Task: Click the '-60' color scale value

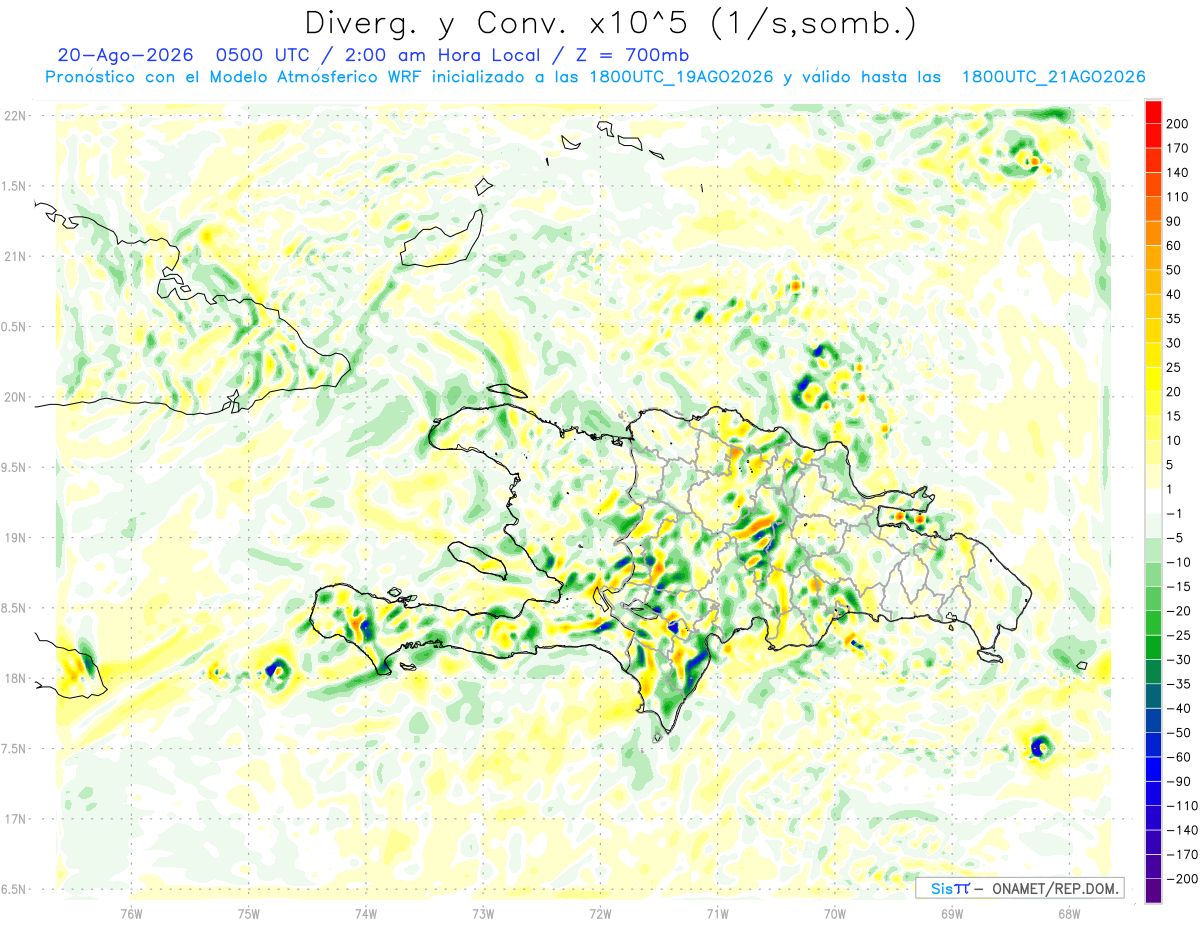Action: coord(1179,758)
